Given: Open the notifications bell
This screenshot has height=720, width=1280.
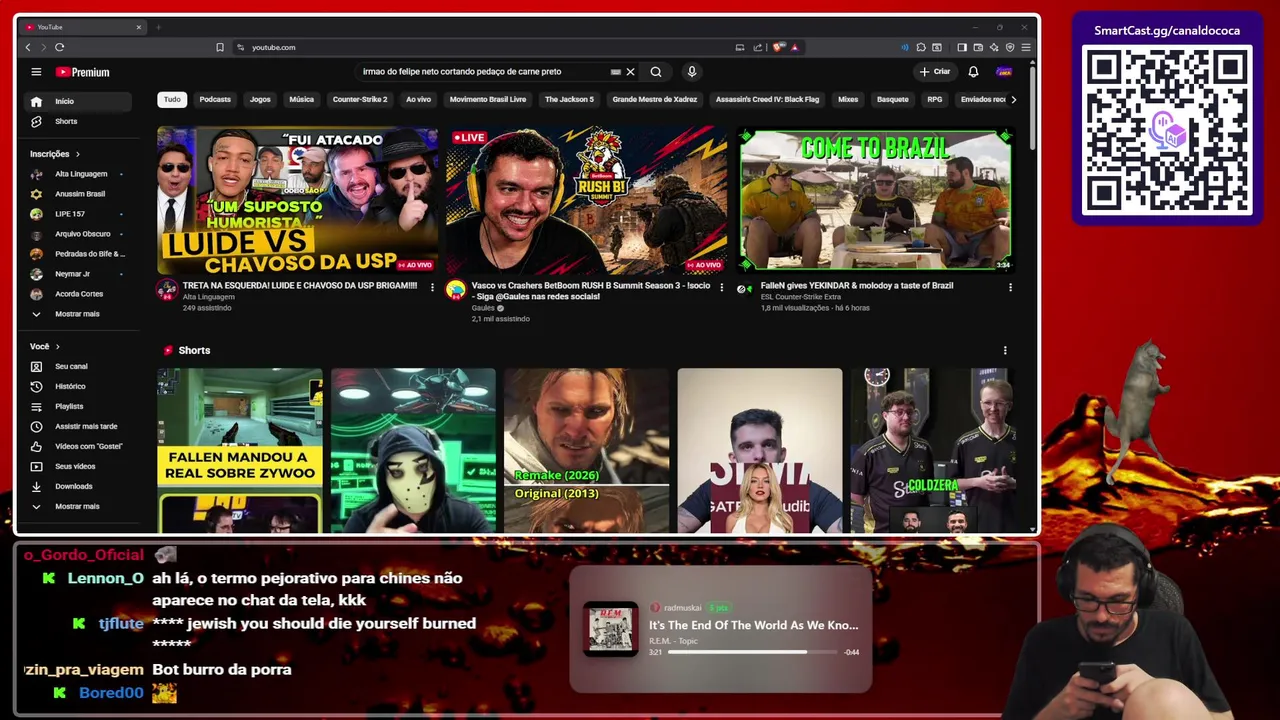Looking at the screenshot, I should [x=973, y=72].
